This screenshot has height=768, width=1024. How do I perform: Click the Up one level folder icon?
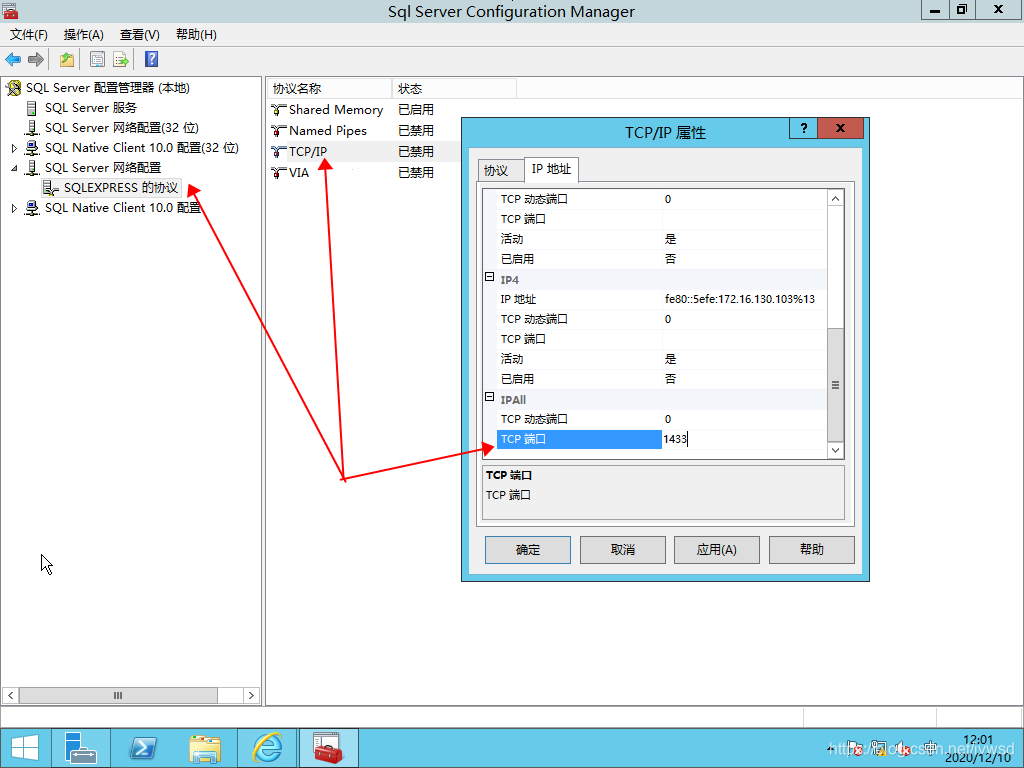67,59
